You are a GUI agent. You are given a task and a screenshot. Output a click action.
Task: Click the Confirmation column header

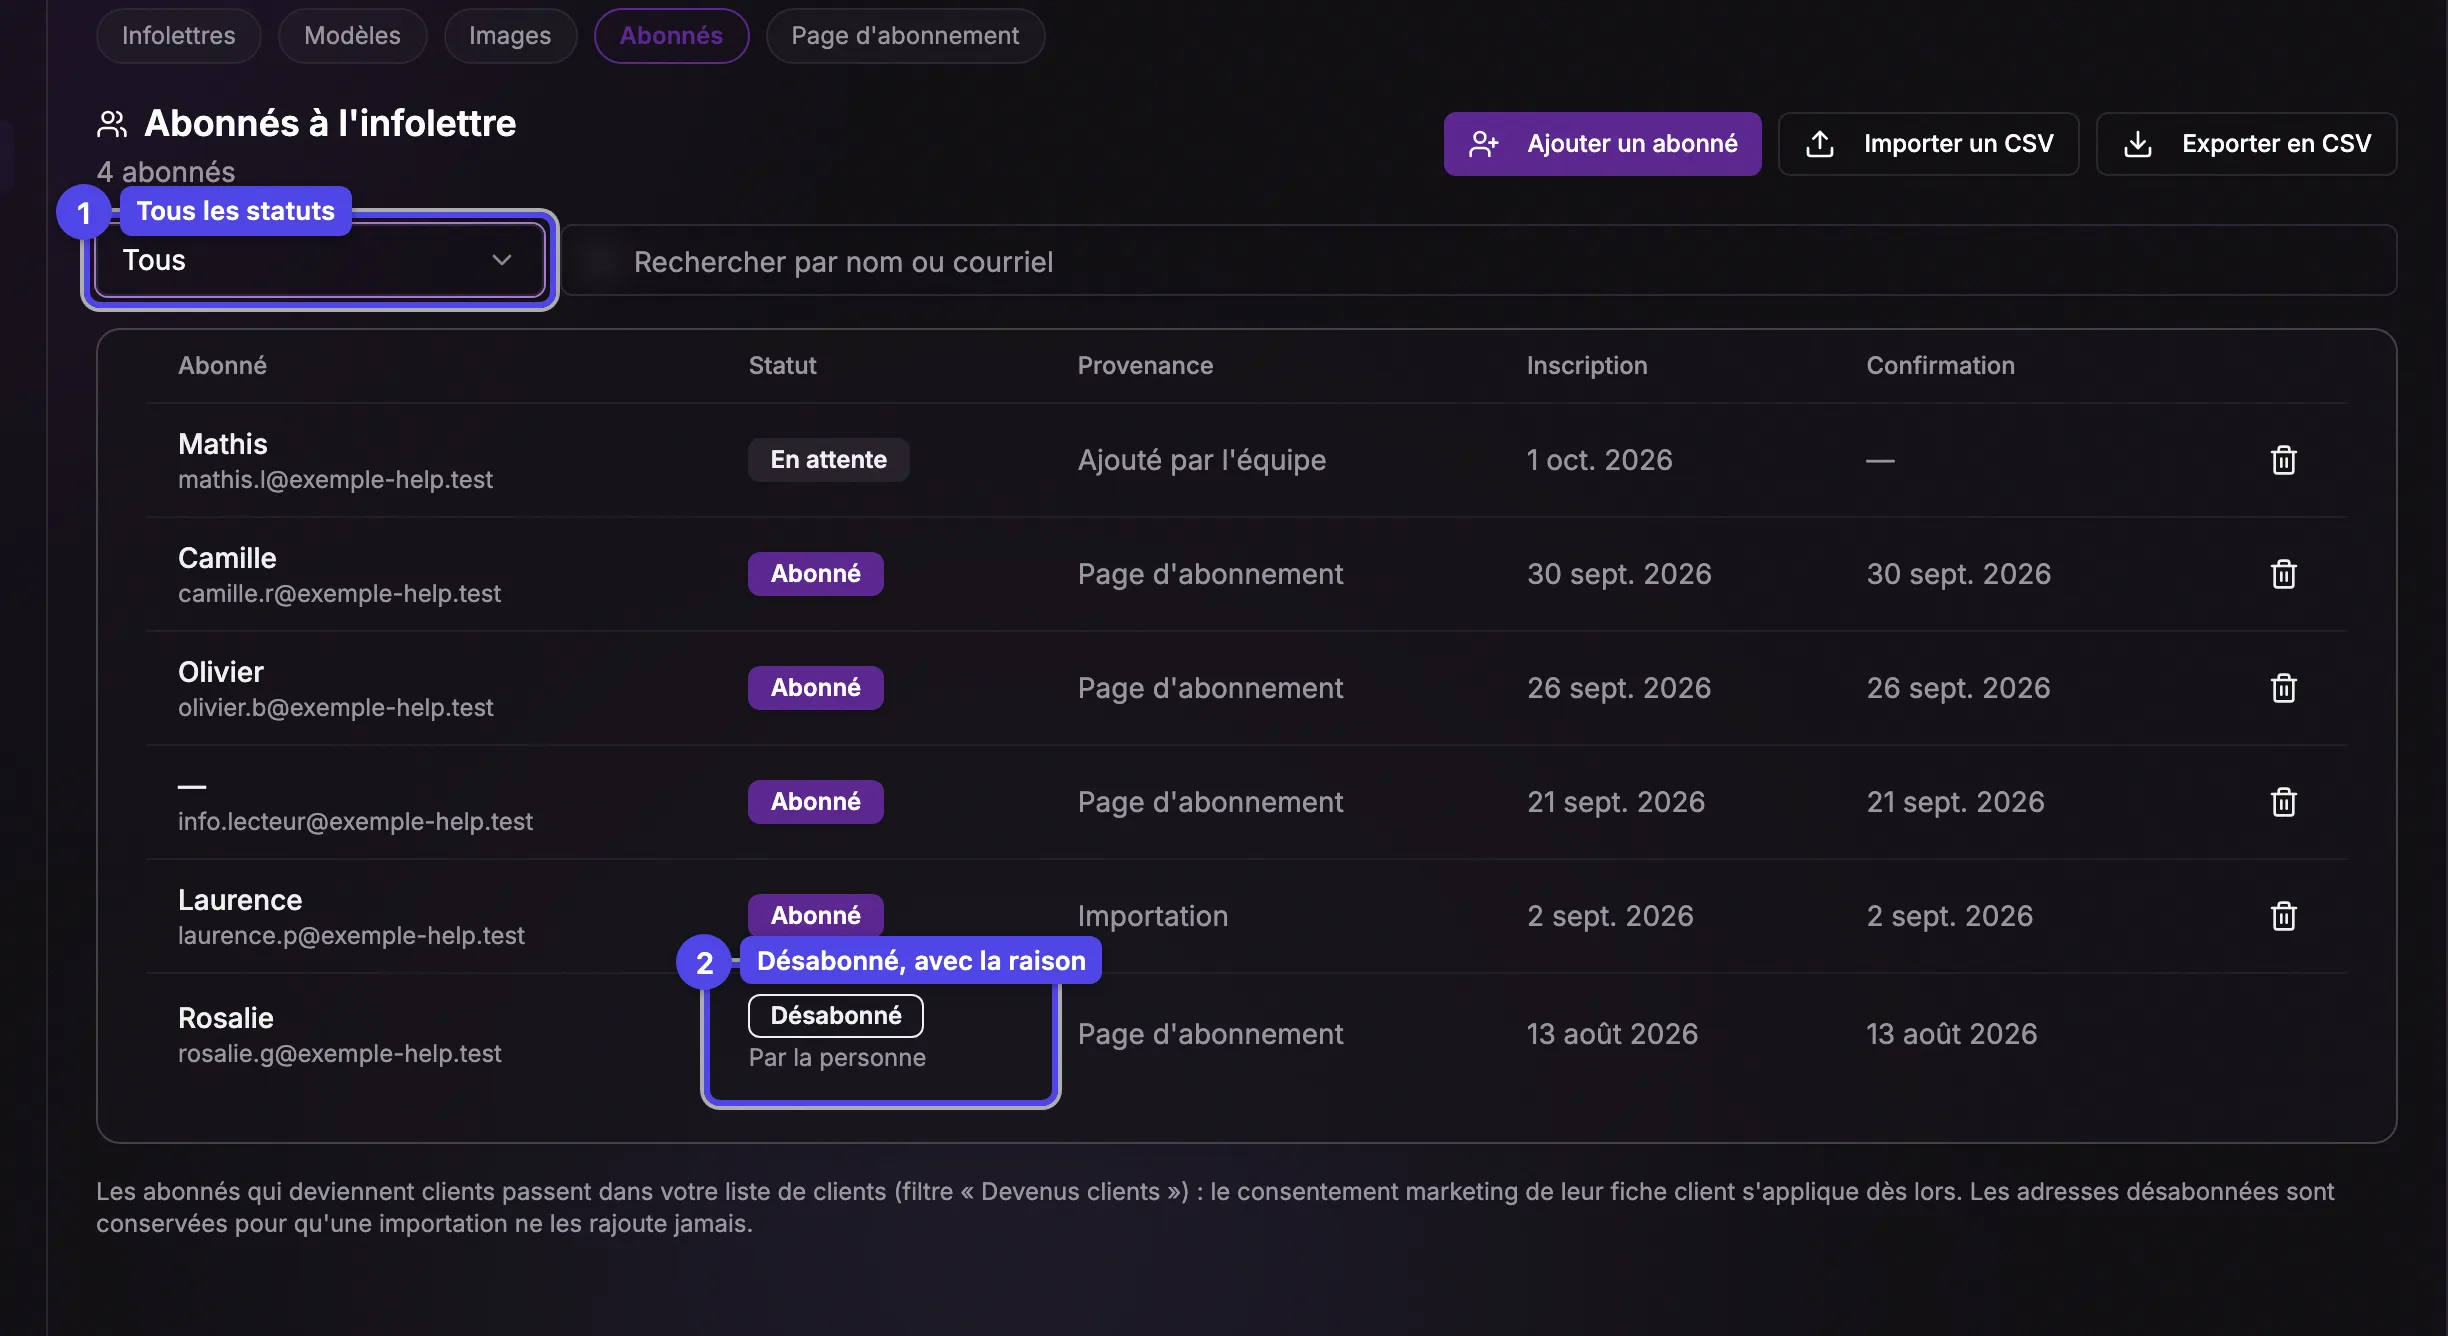coord(1940,366)
